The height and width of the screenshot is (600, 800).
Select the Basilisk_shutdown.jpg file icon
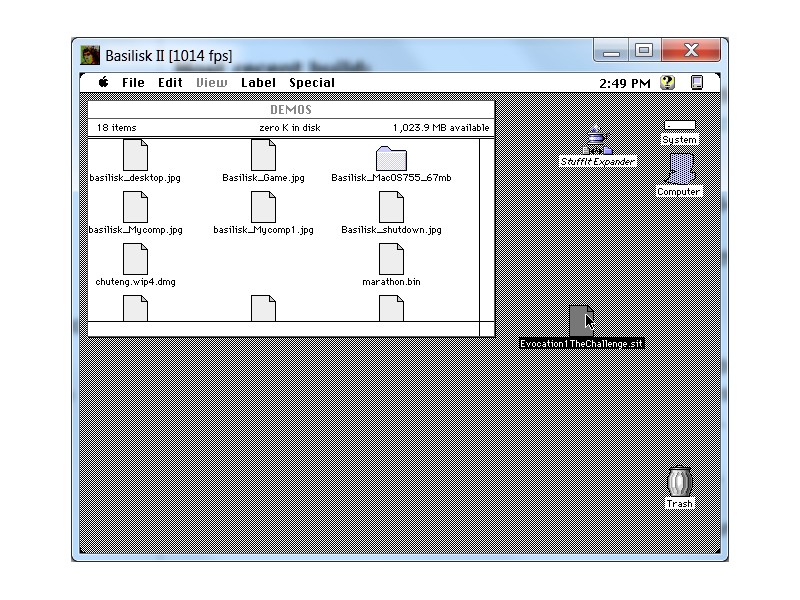[391, 207]
